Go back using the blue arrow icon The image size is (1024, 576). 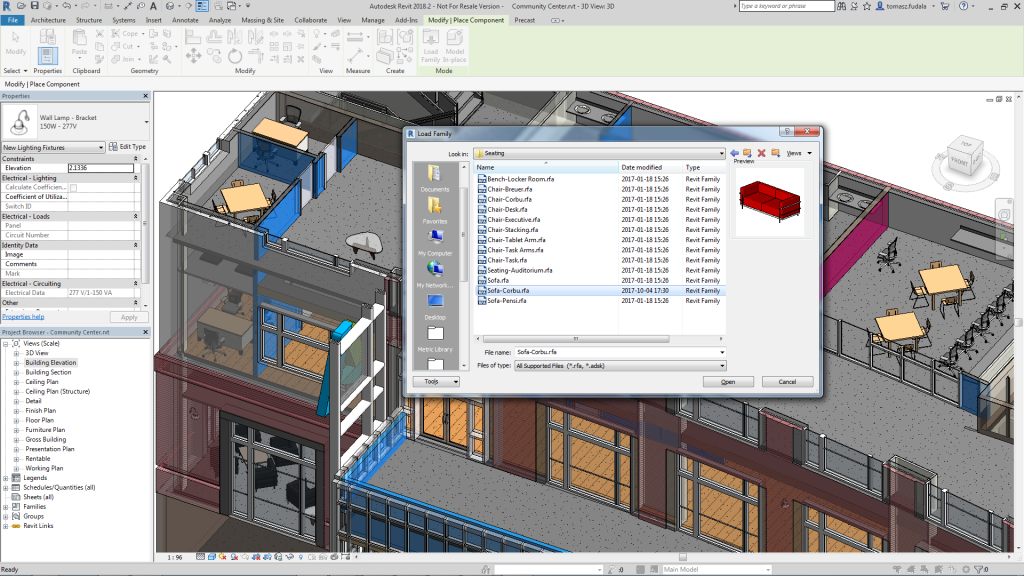(x=734, y=153)
